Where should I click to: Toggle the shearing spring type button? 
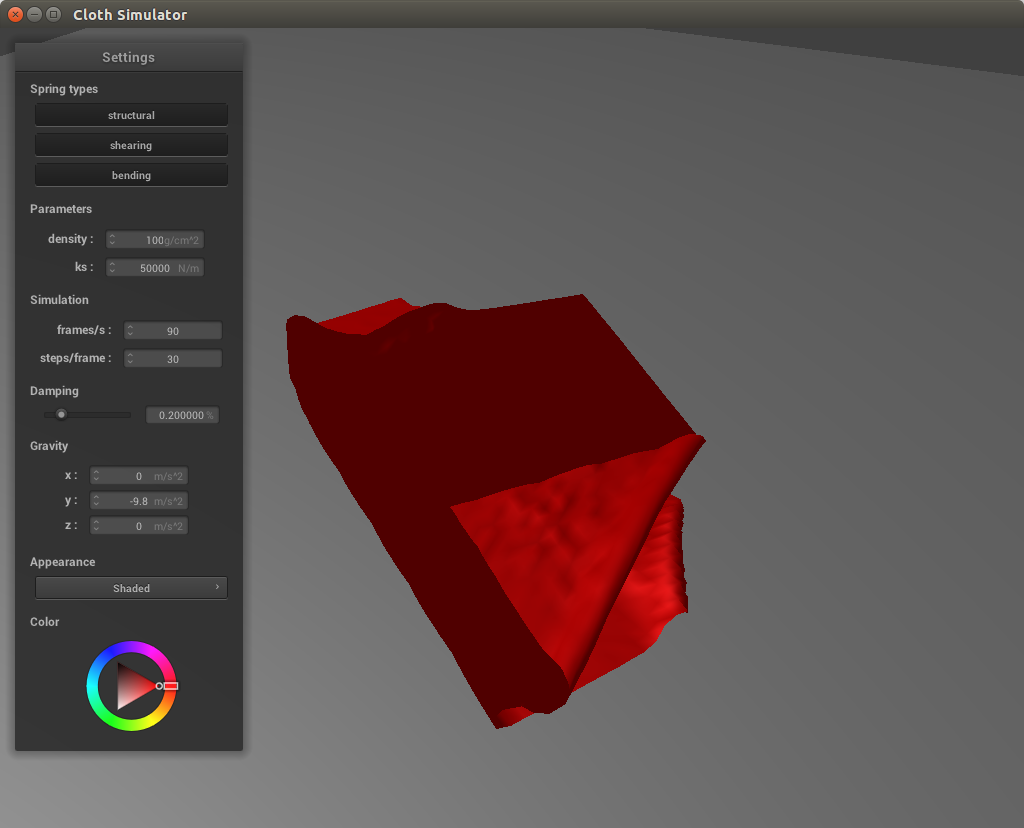[x=131, y=145]
